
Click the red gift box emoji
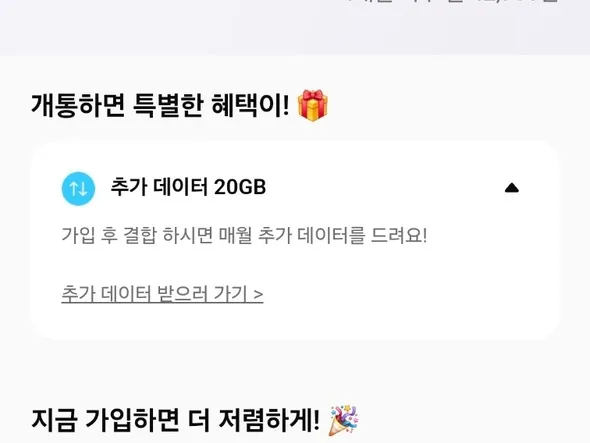click(313, 105)
